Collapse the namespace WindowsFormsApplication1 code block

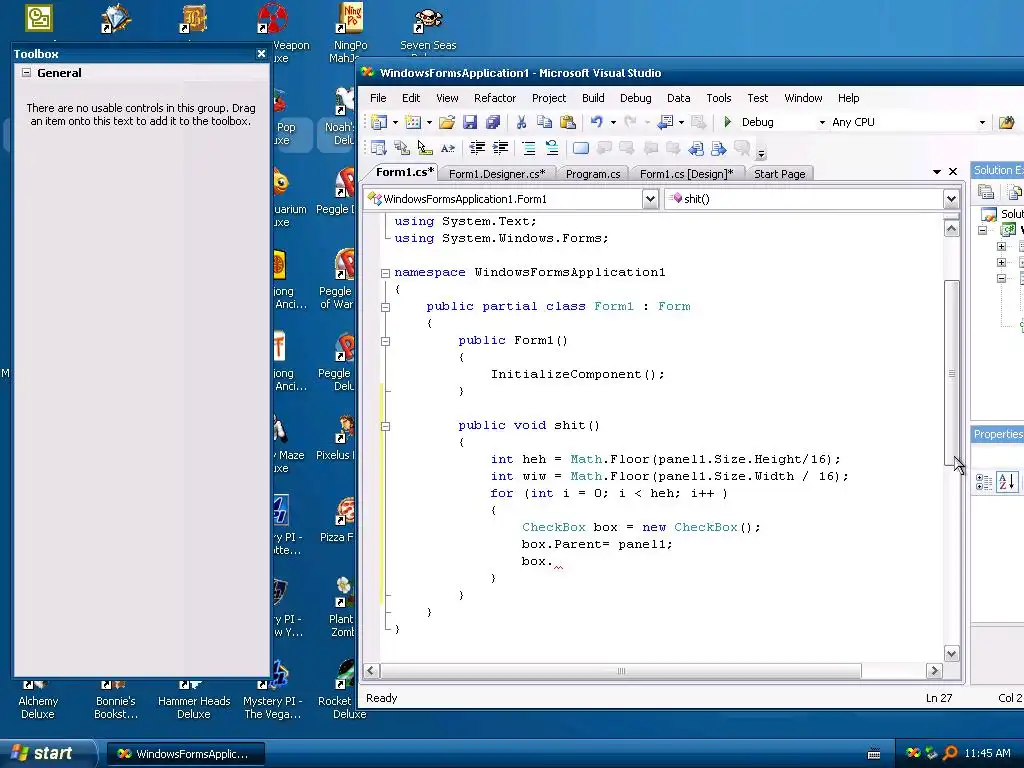coord(385,273)
